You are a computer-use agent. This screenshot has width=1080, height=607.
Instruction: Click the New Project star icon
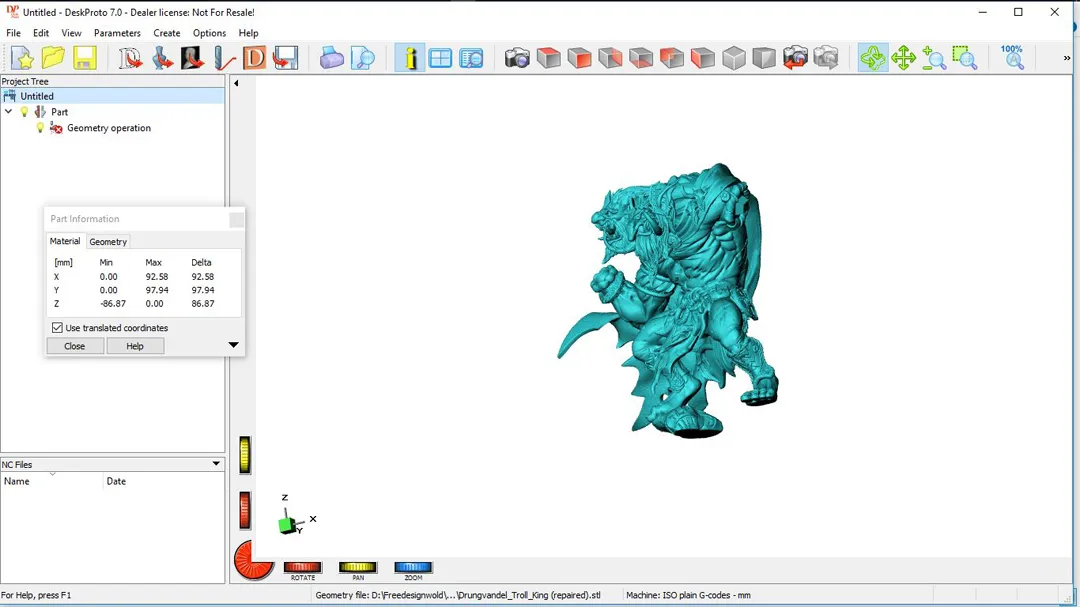point(22,58)
